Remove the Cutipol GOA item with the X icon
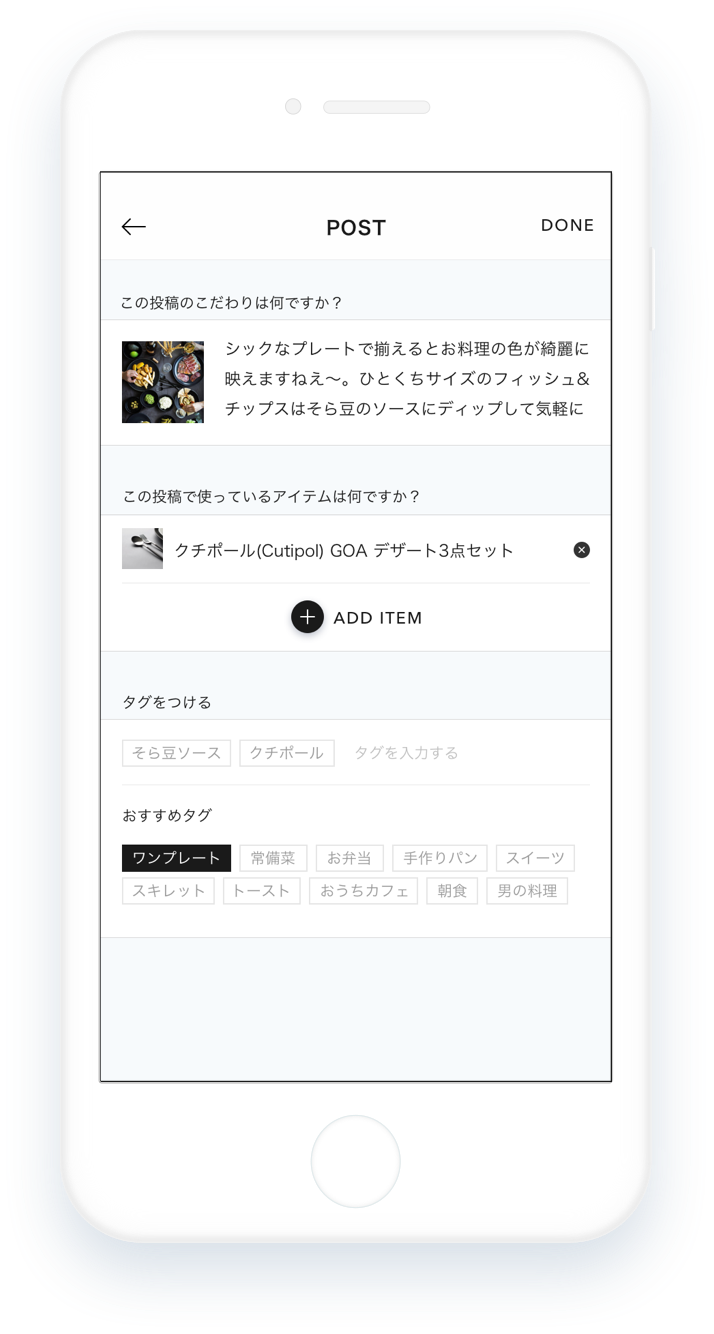Screen dimensions: 714x1334 [581, 550]
